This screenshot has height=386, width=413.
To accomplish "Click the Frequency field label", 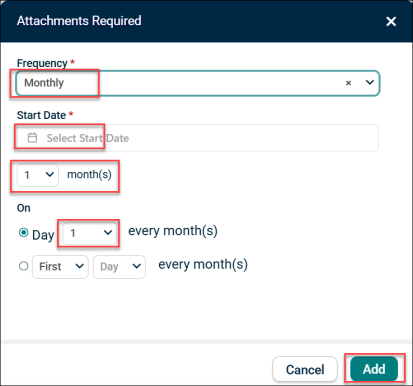I will pos(42,63).
